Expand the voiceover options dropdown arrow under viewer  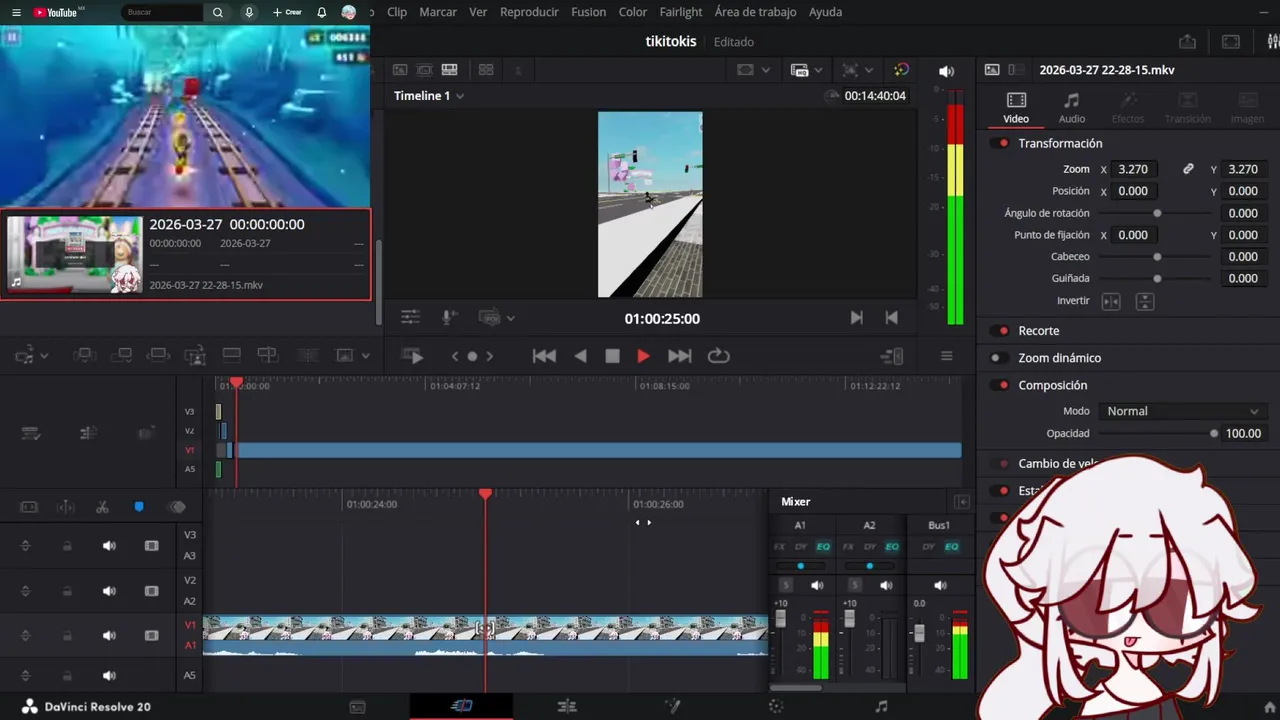coord(511,318)
